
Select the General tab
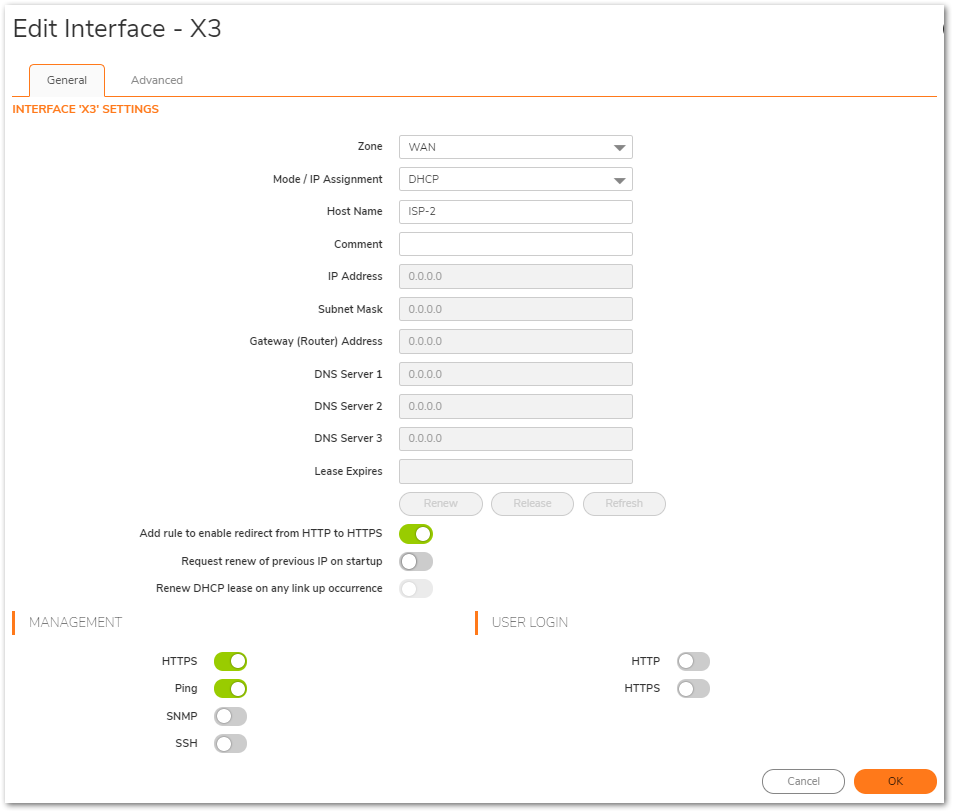67,80
